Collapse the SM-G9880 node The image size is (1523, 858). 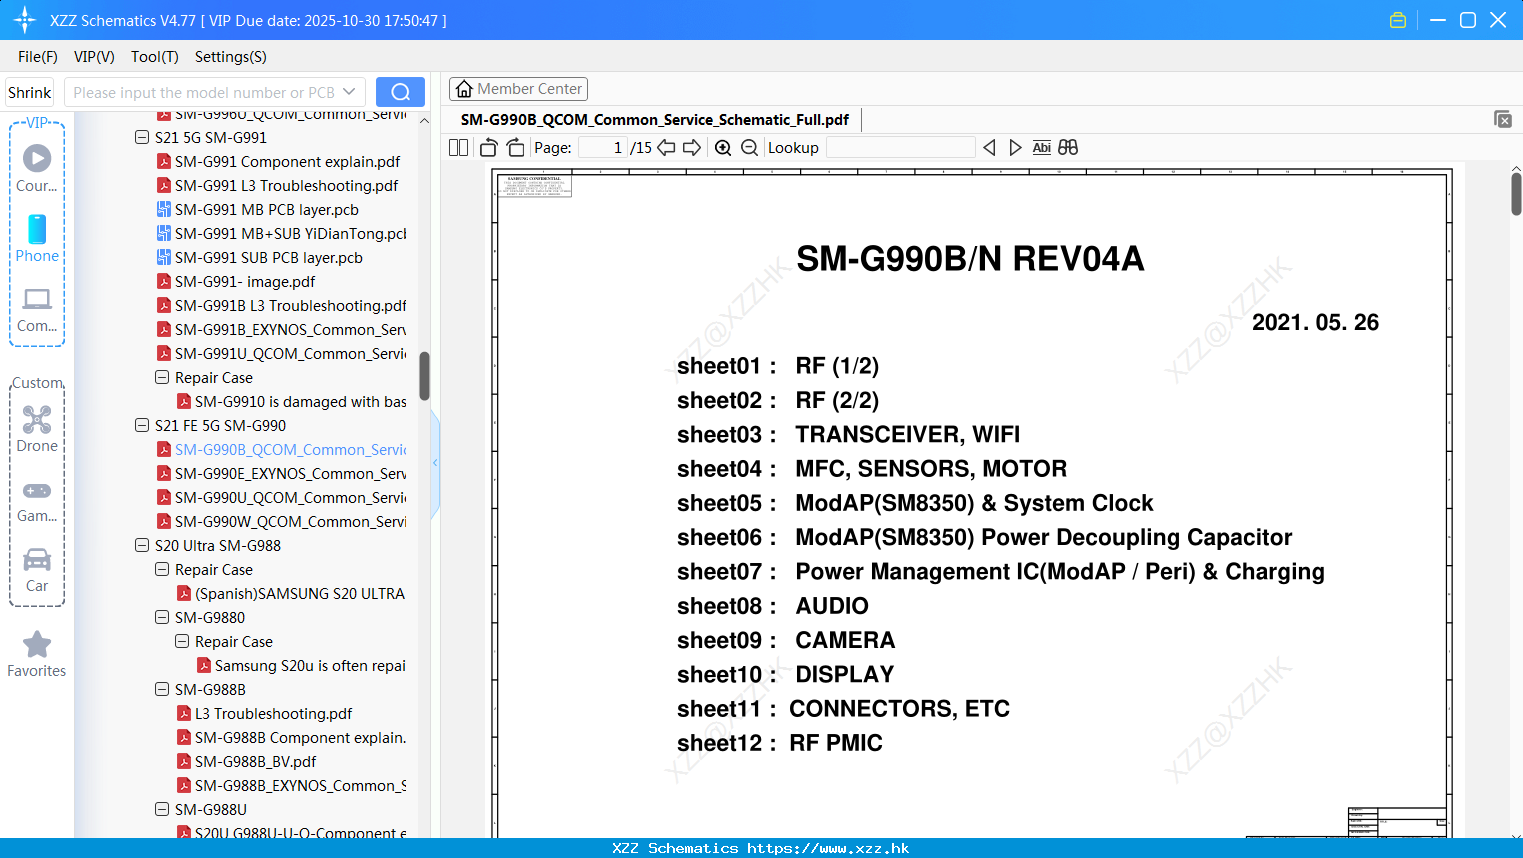tap(162, 618)
